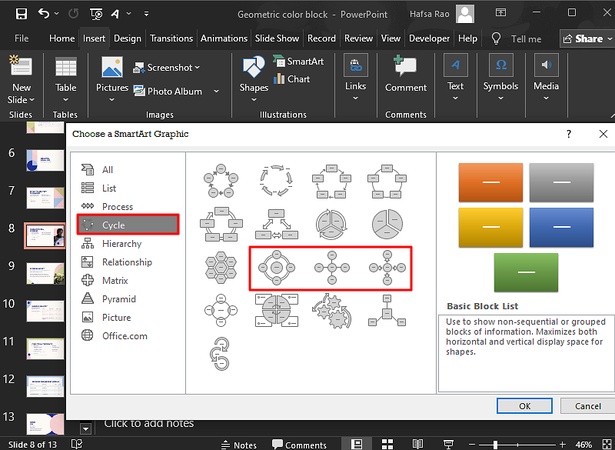Click the Undo icon in Quick Access
The image size is (615, 450).
pos(45,15)
